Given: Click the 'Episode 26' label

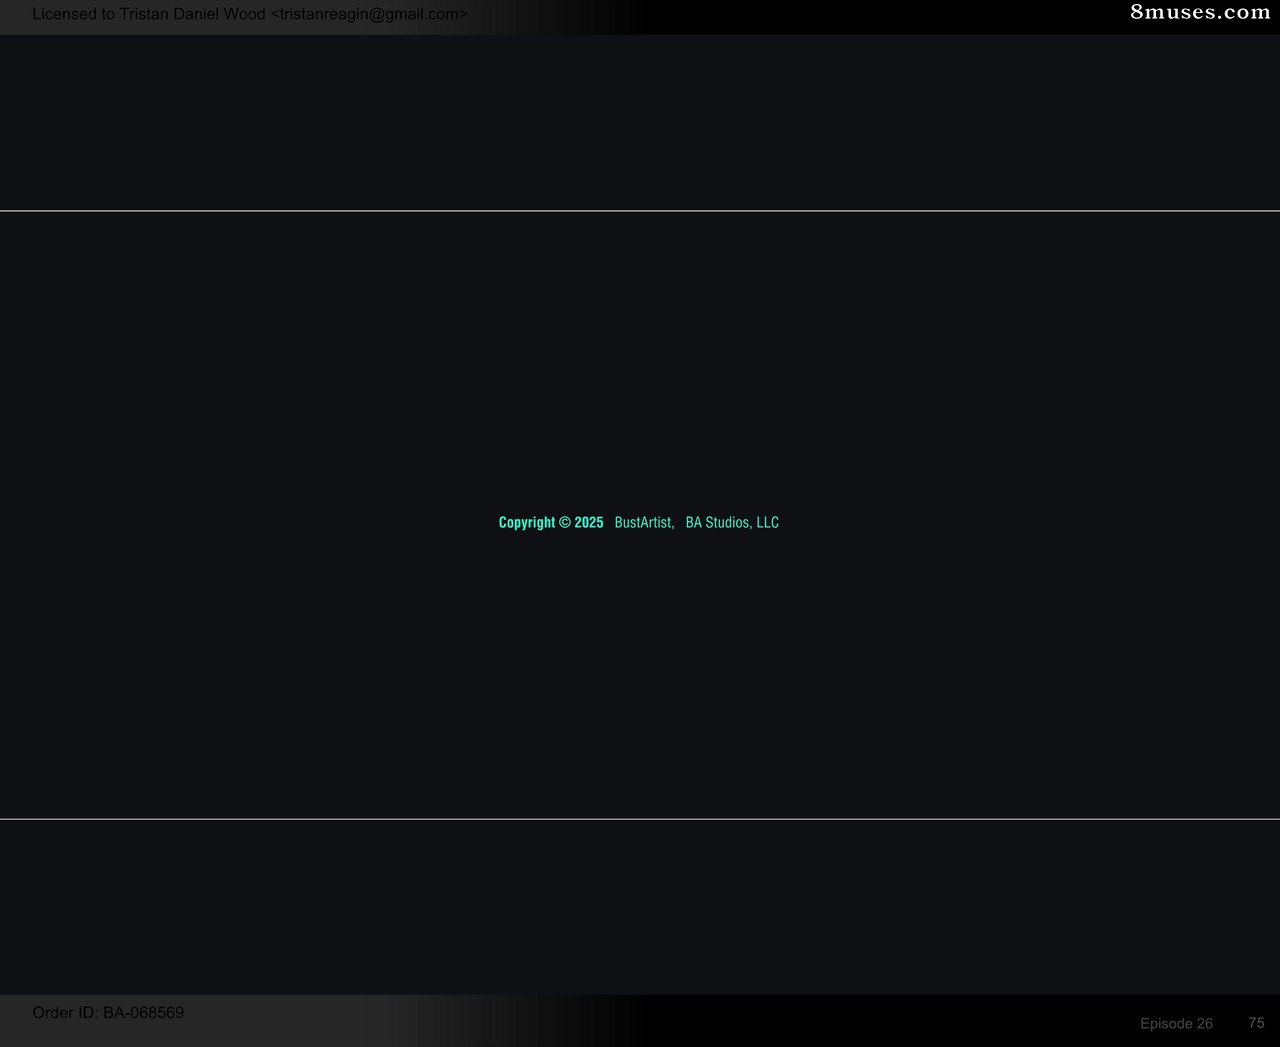Looking at the screenshot, I should [x=1176, y=1024].
